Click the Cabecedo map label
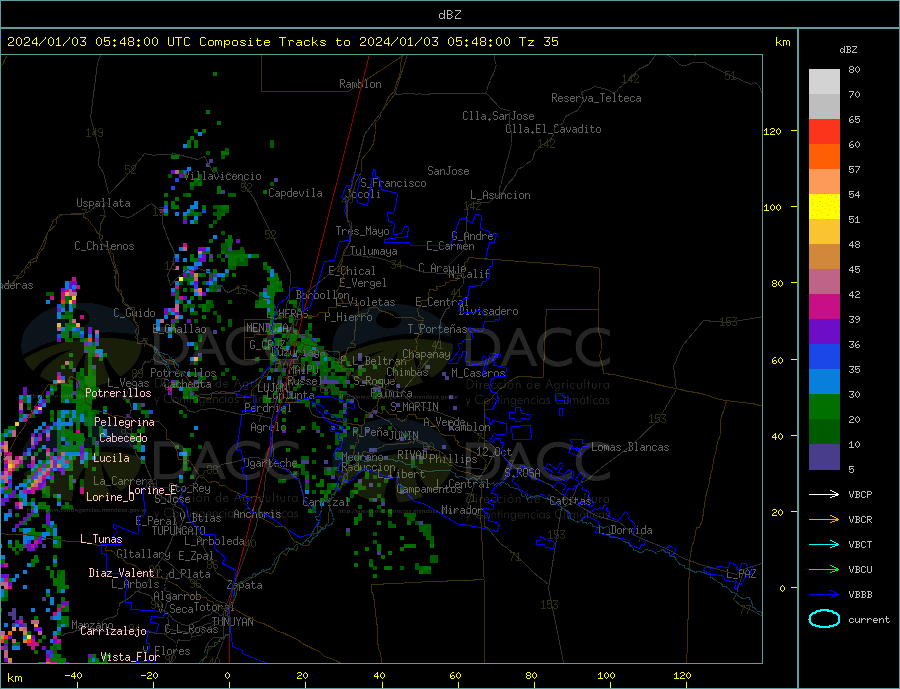 (x=123, y=438)
